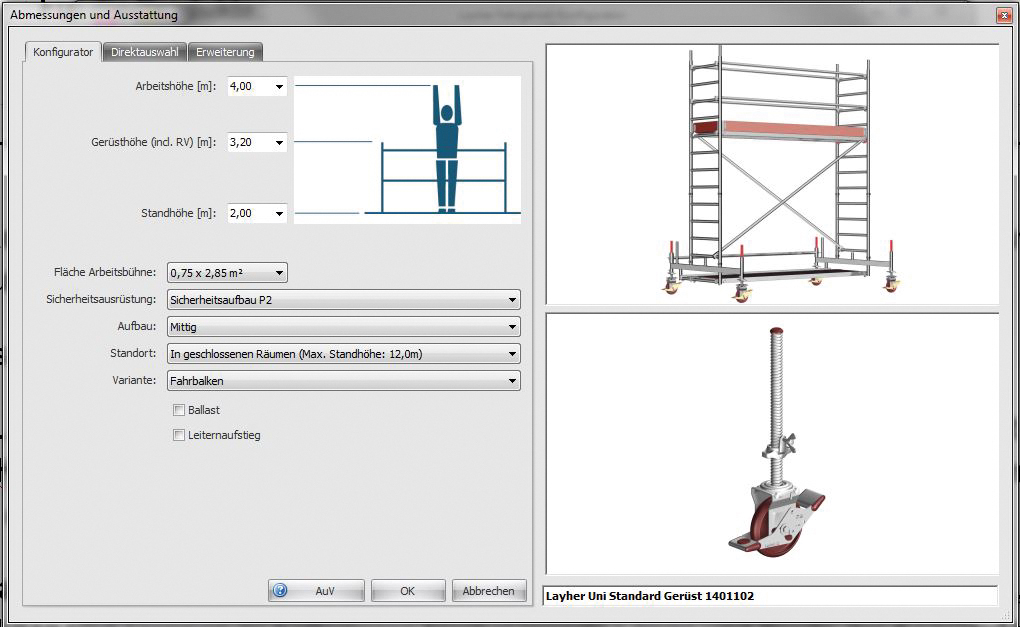Select the Konfigurator tab

click(63, 52)
